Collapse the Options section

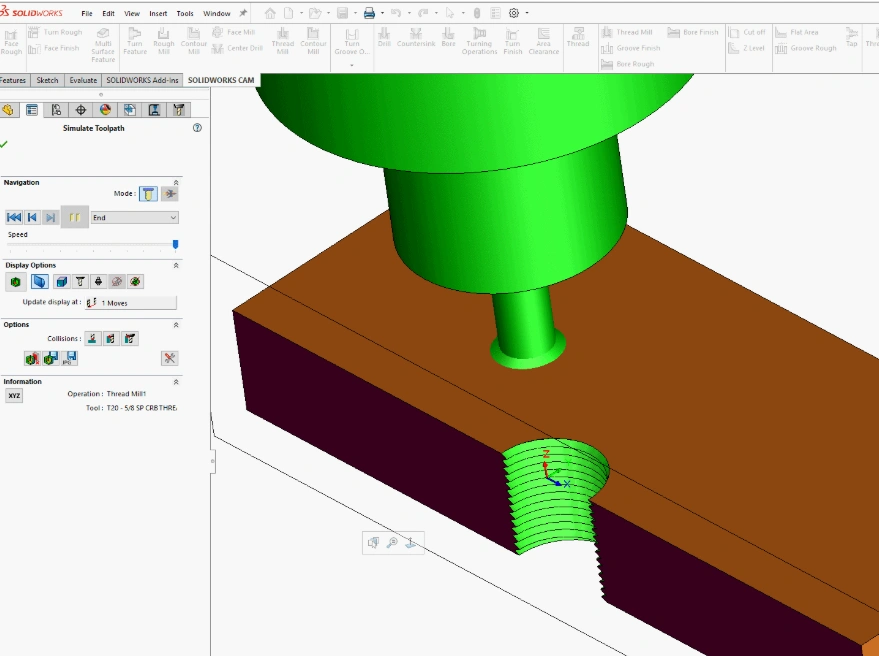176,325
